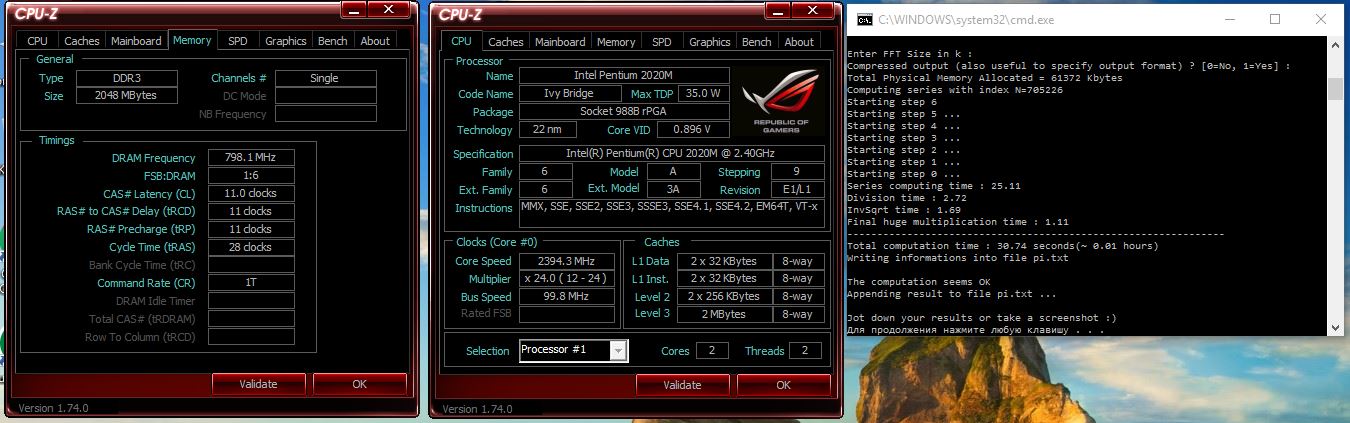Click L1 Data value 2 x 32 KBytes
Image resolution: width=1350 pixels, height=423 pixels.
724,261
